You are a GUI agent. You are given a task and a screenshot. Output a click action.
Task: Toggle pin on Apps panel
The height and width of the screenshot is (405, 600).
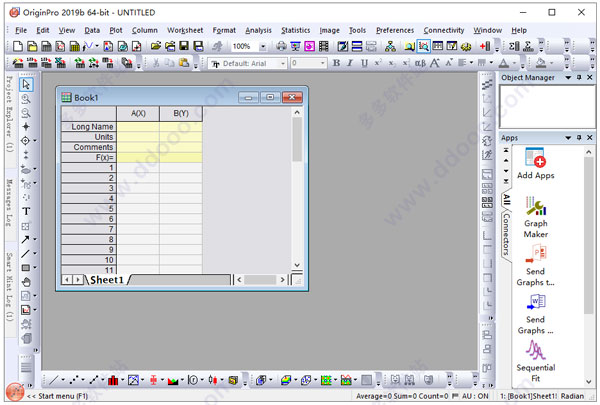(x=579, y=137)
